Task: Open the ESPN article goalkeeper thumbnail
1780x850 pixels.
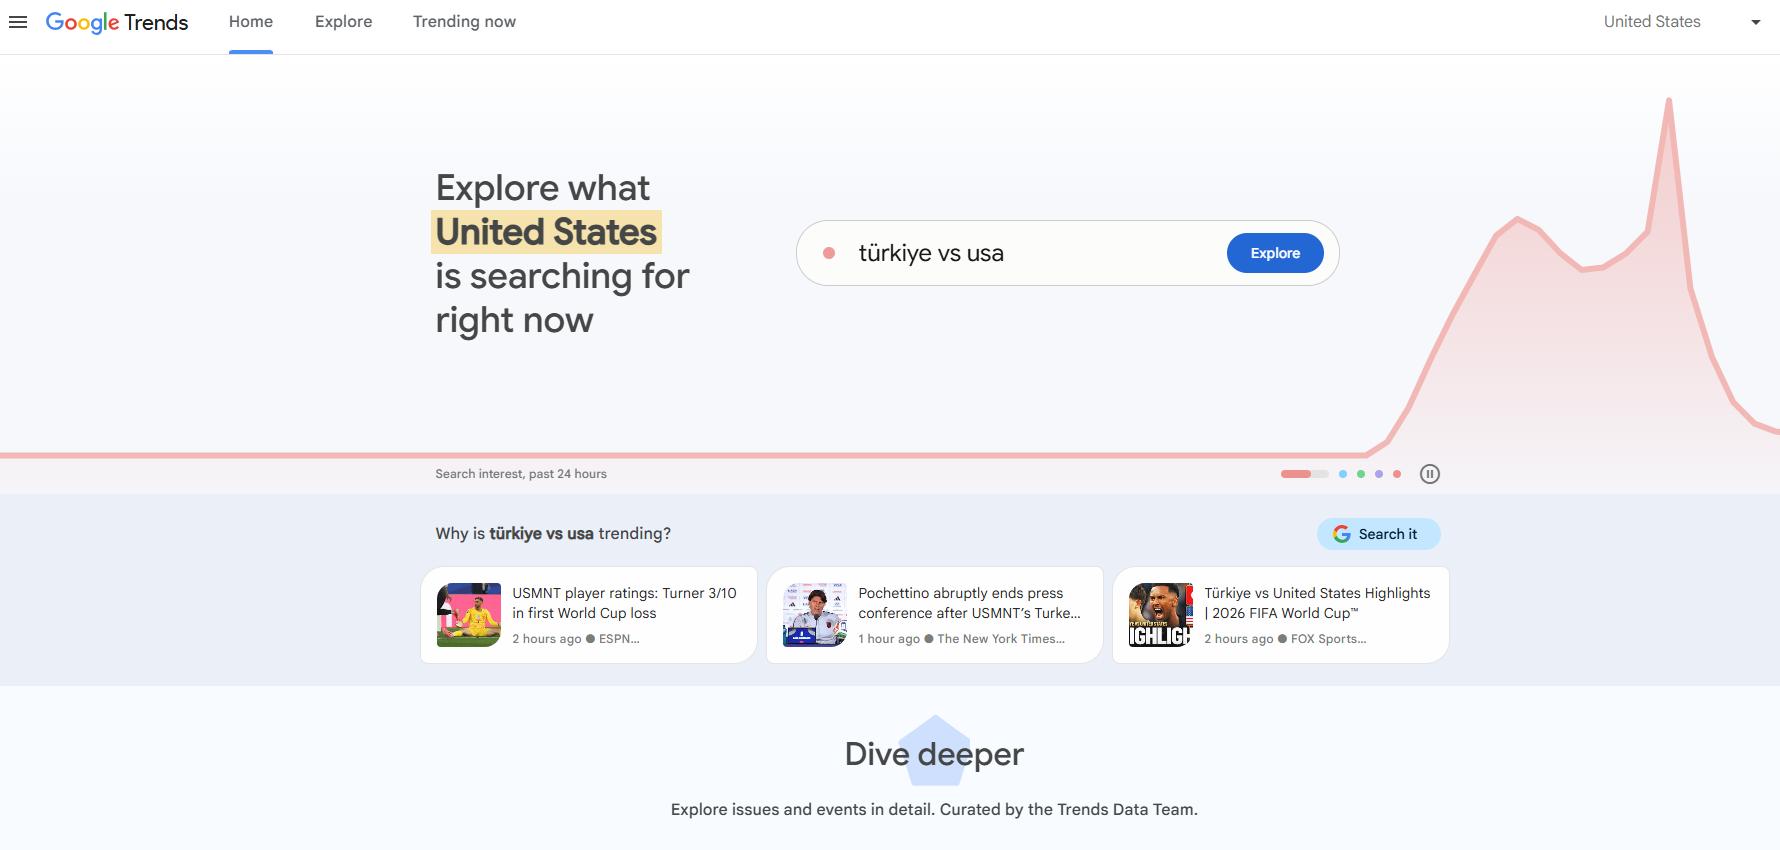Action: coord(469,615)
